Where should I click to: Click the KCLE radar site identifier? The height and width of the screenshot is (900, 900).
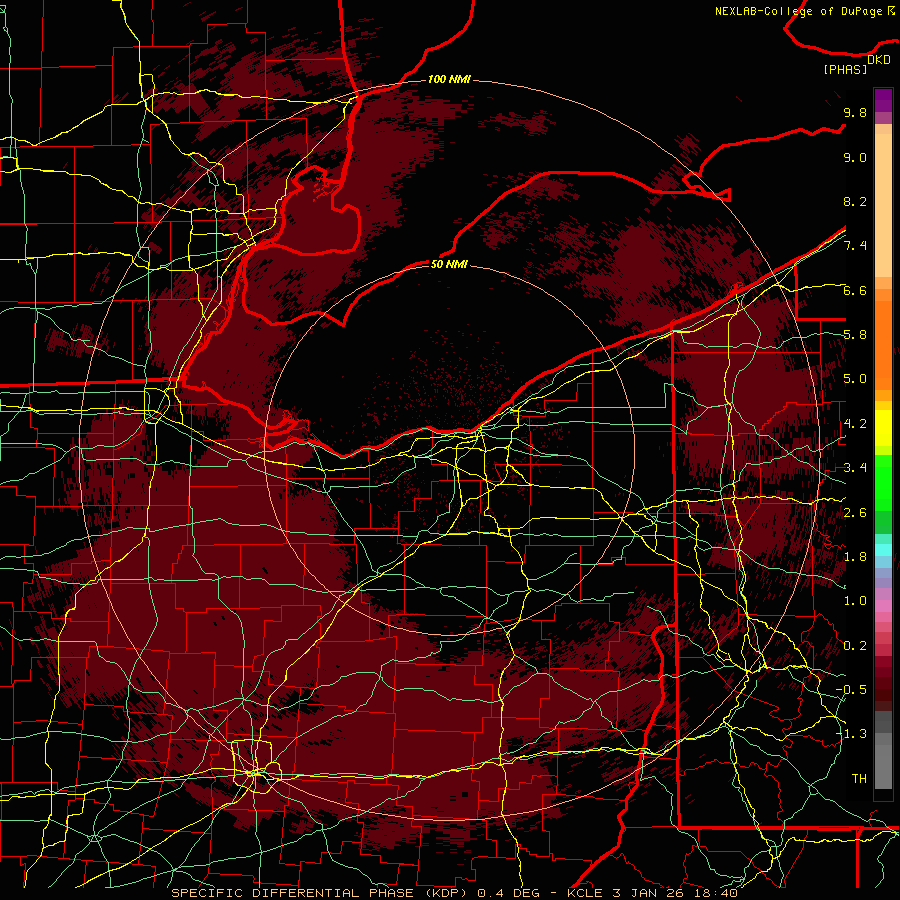pyautogui.click(x=585, y=893)
